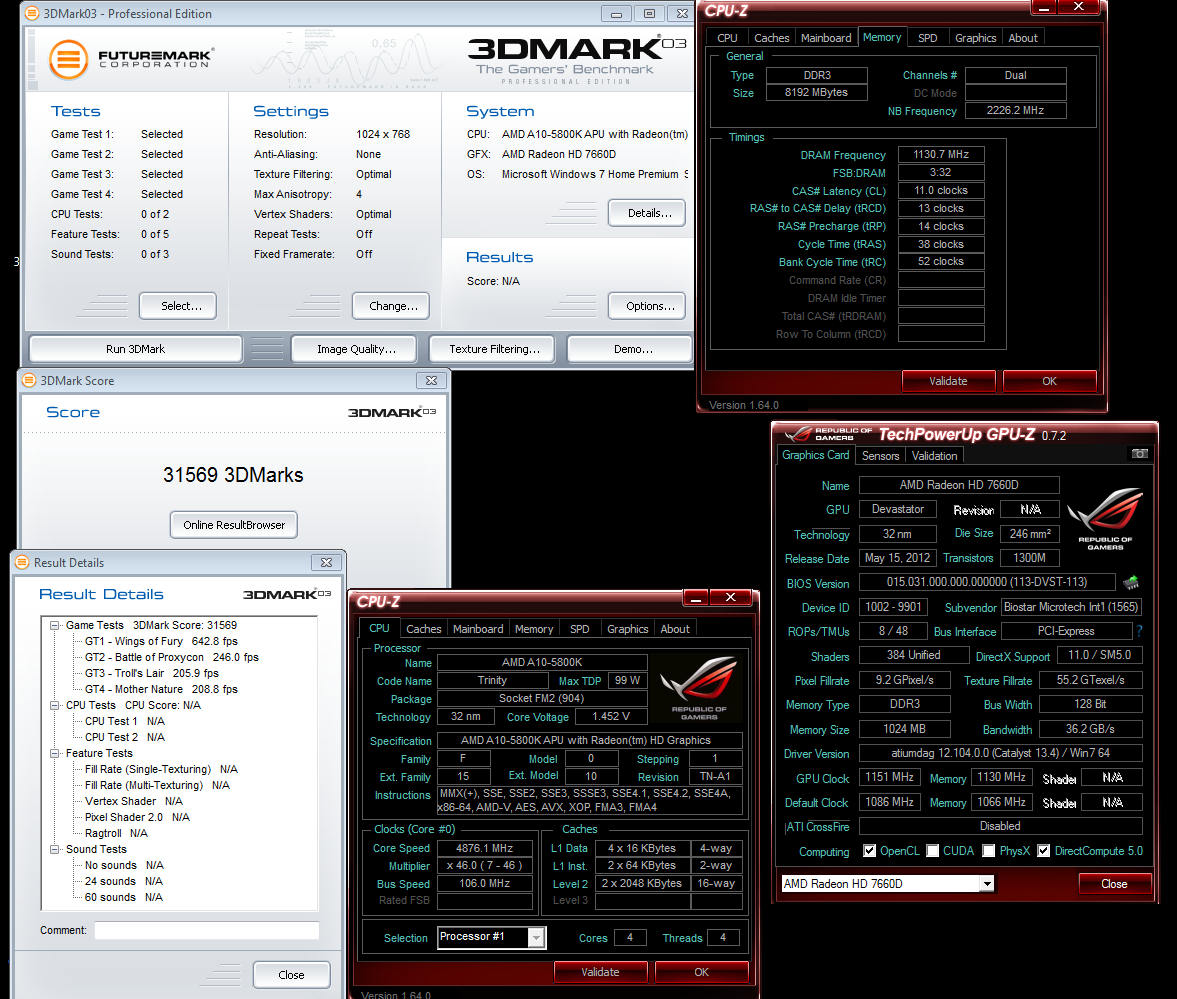The width and height of the screenshot is (1177, 999).
Task: Open the Mainboard tab in top CPU-Z window
Action: (x=826, y=38)
